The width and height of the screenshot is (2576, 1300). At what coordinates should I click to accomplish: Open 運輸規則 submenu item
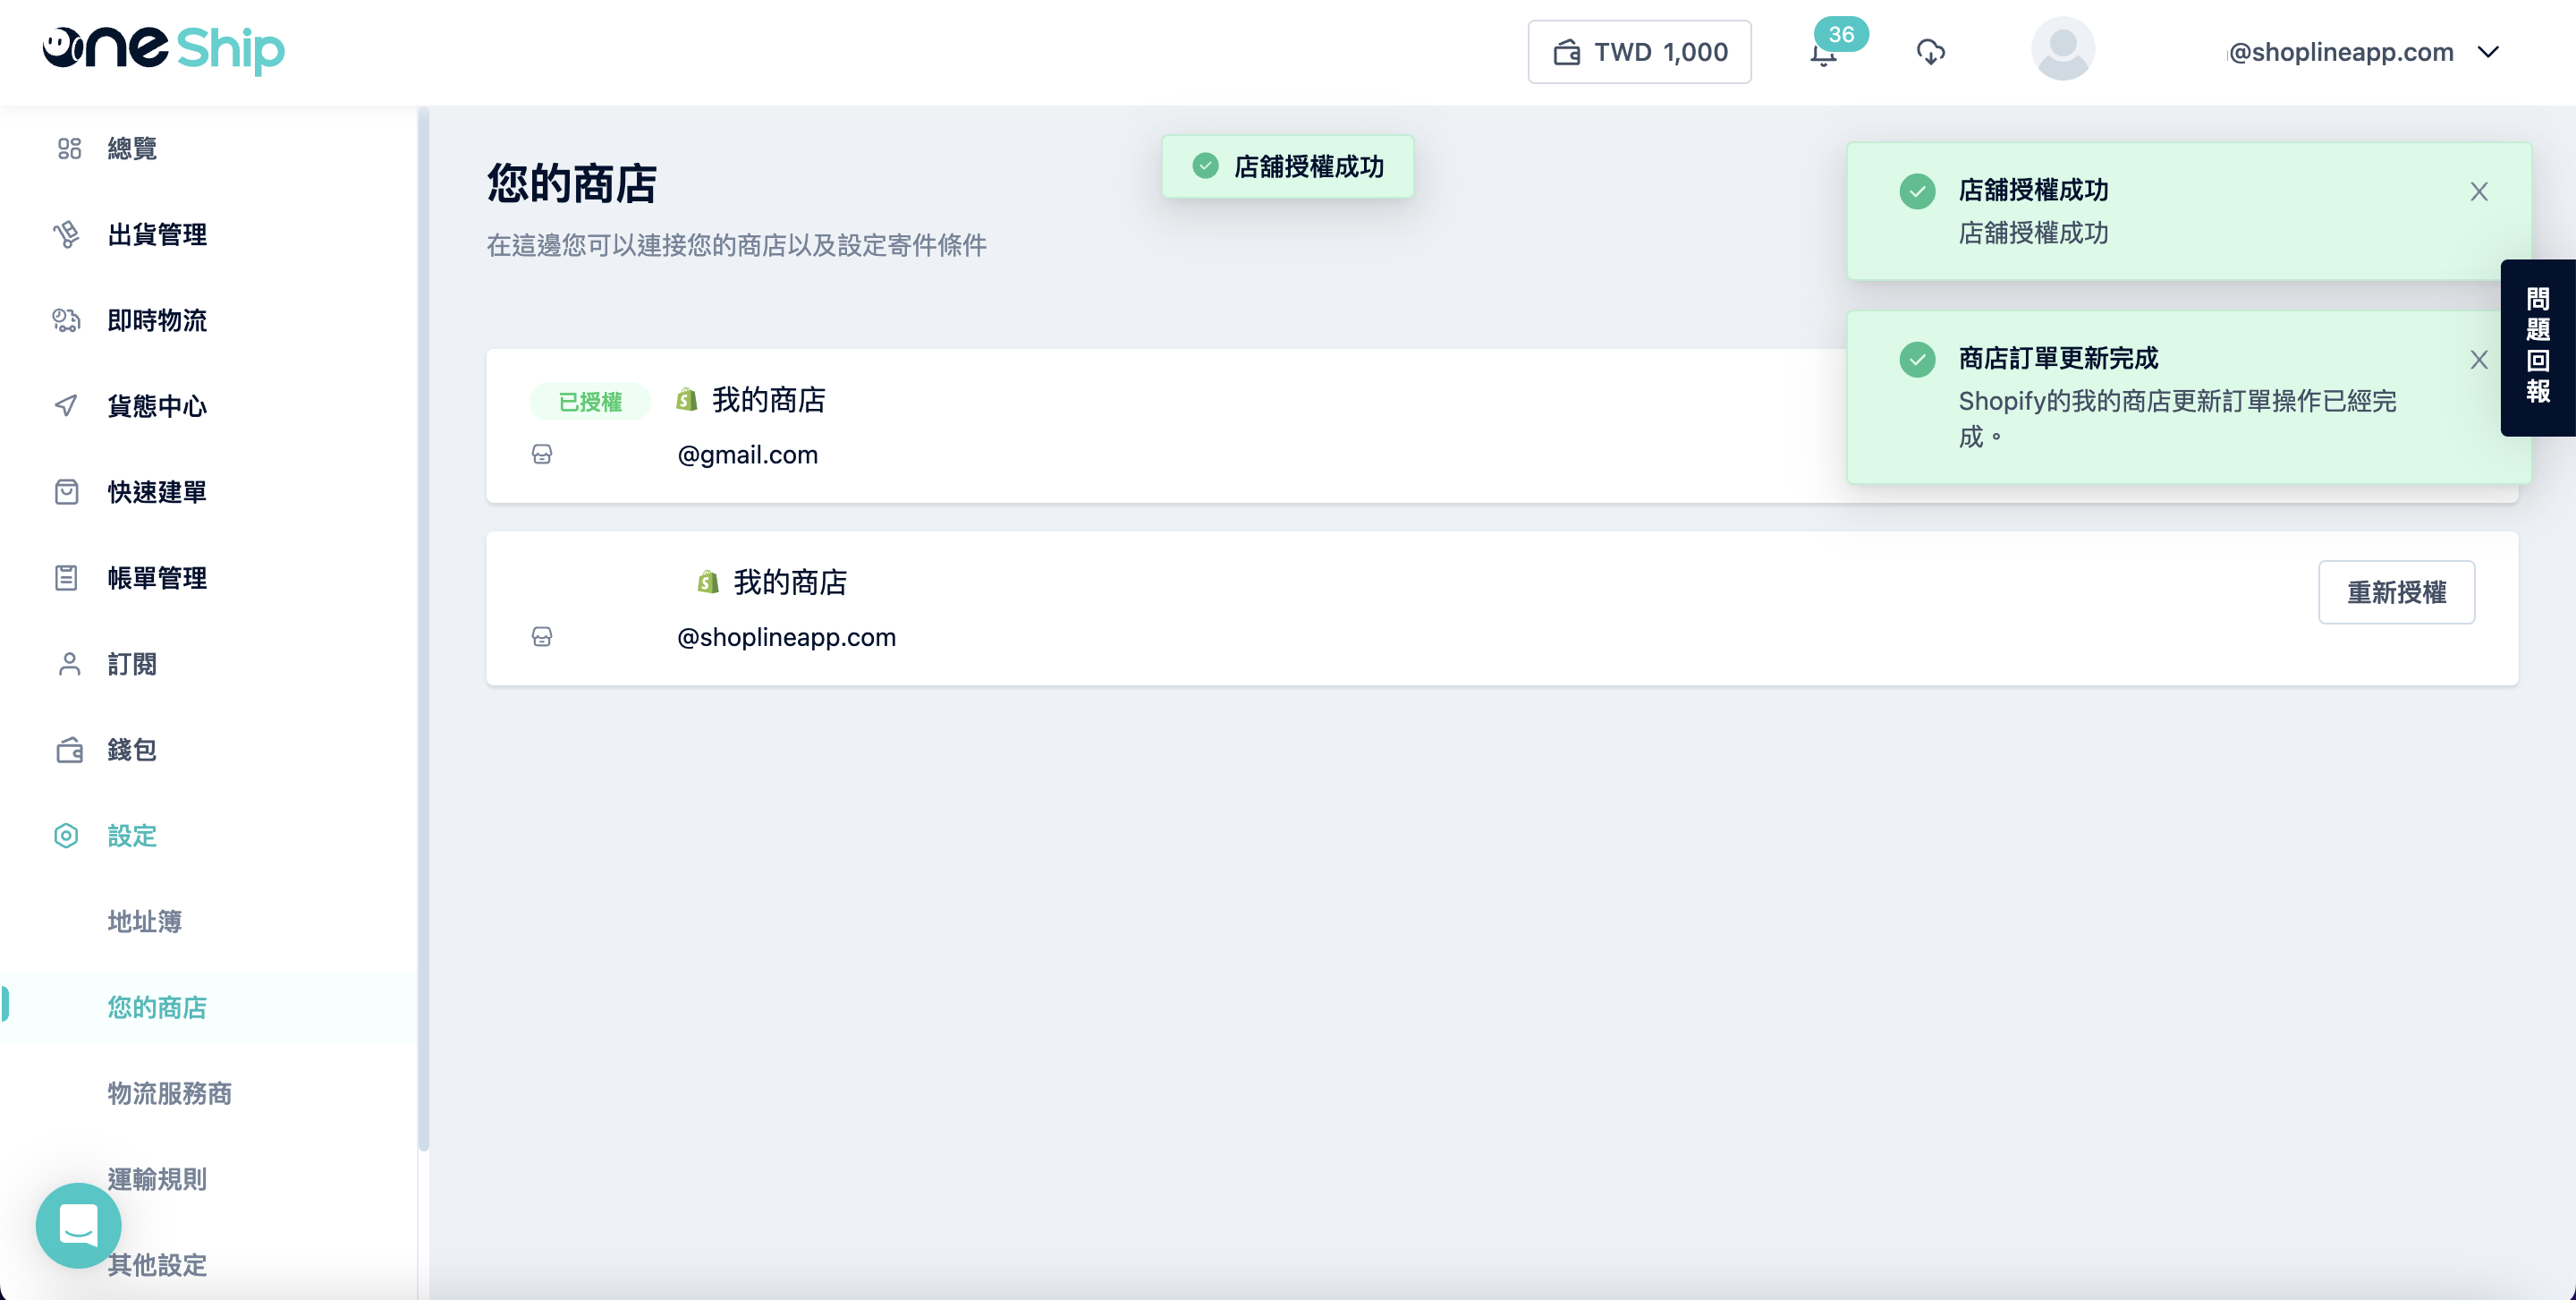click(157, 1179)
